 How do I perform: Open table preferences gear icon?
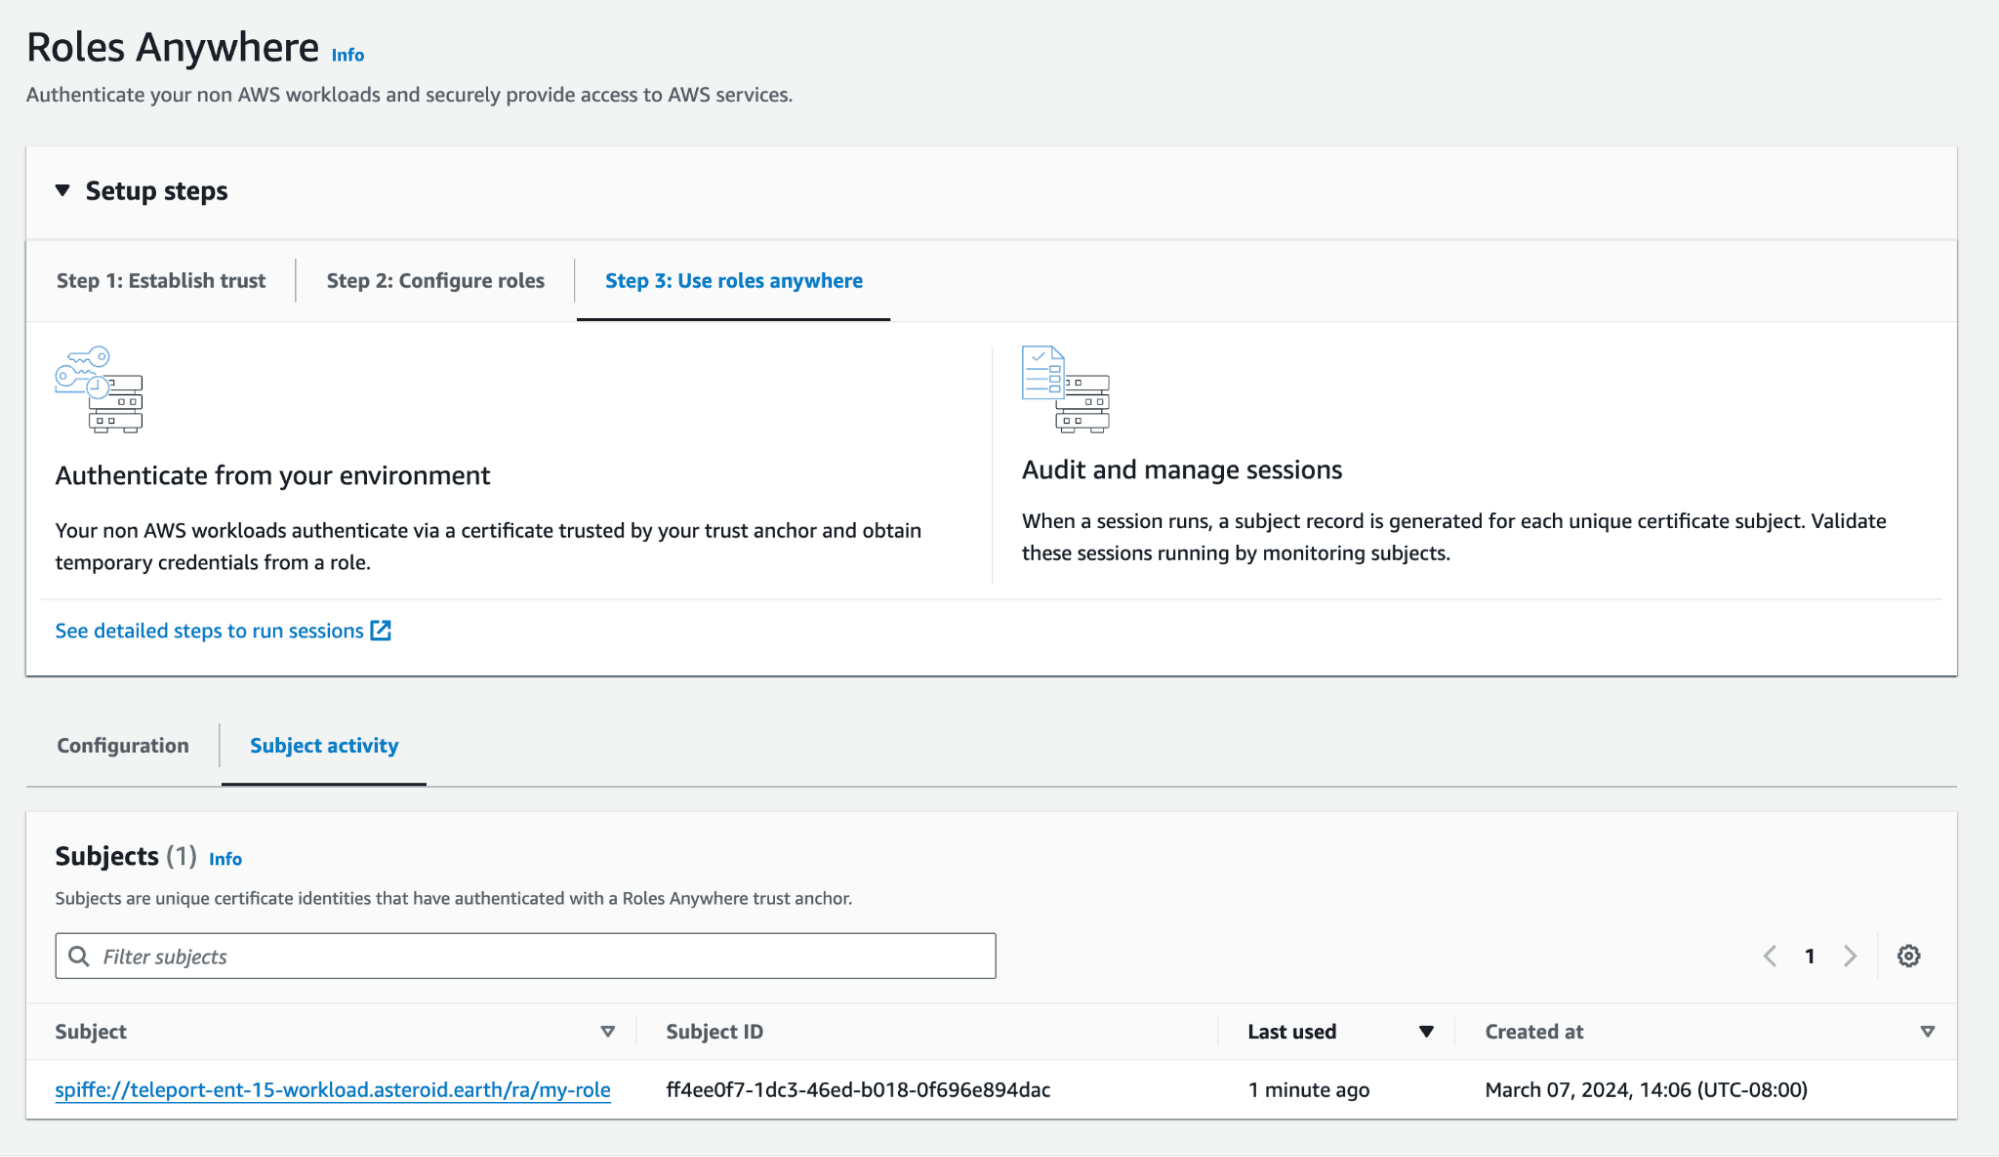click(x=1908, y=956)
